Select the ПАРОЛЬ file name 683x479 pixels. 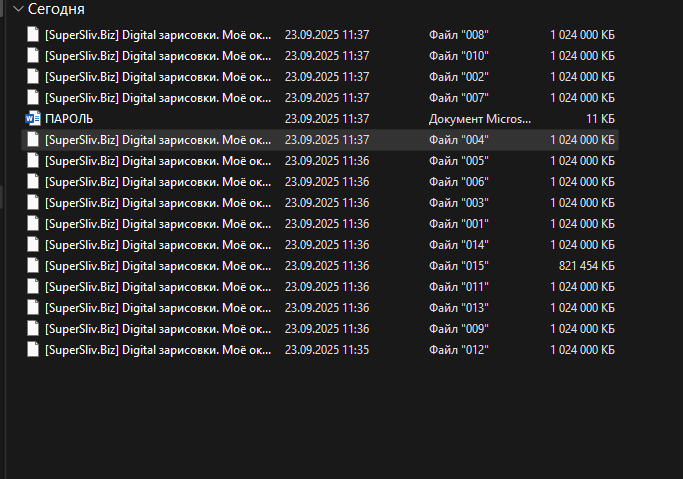69,119
